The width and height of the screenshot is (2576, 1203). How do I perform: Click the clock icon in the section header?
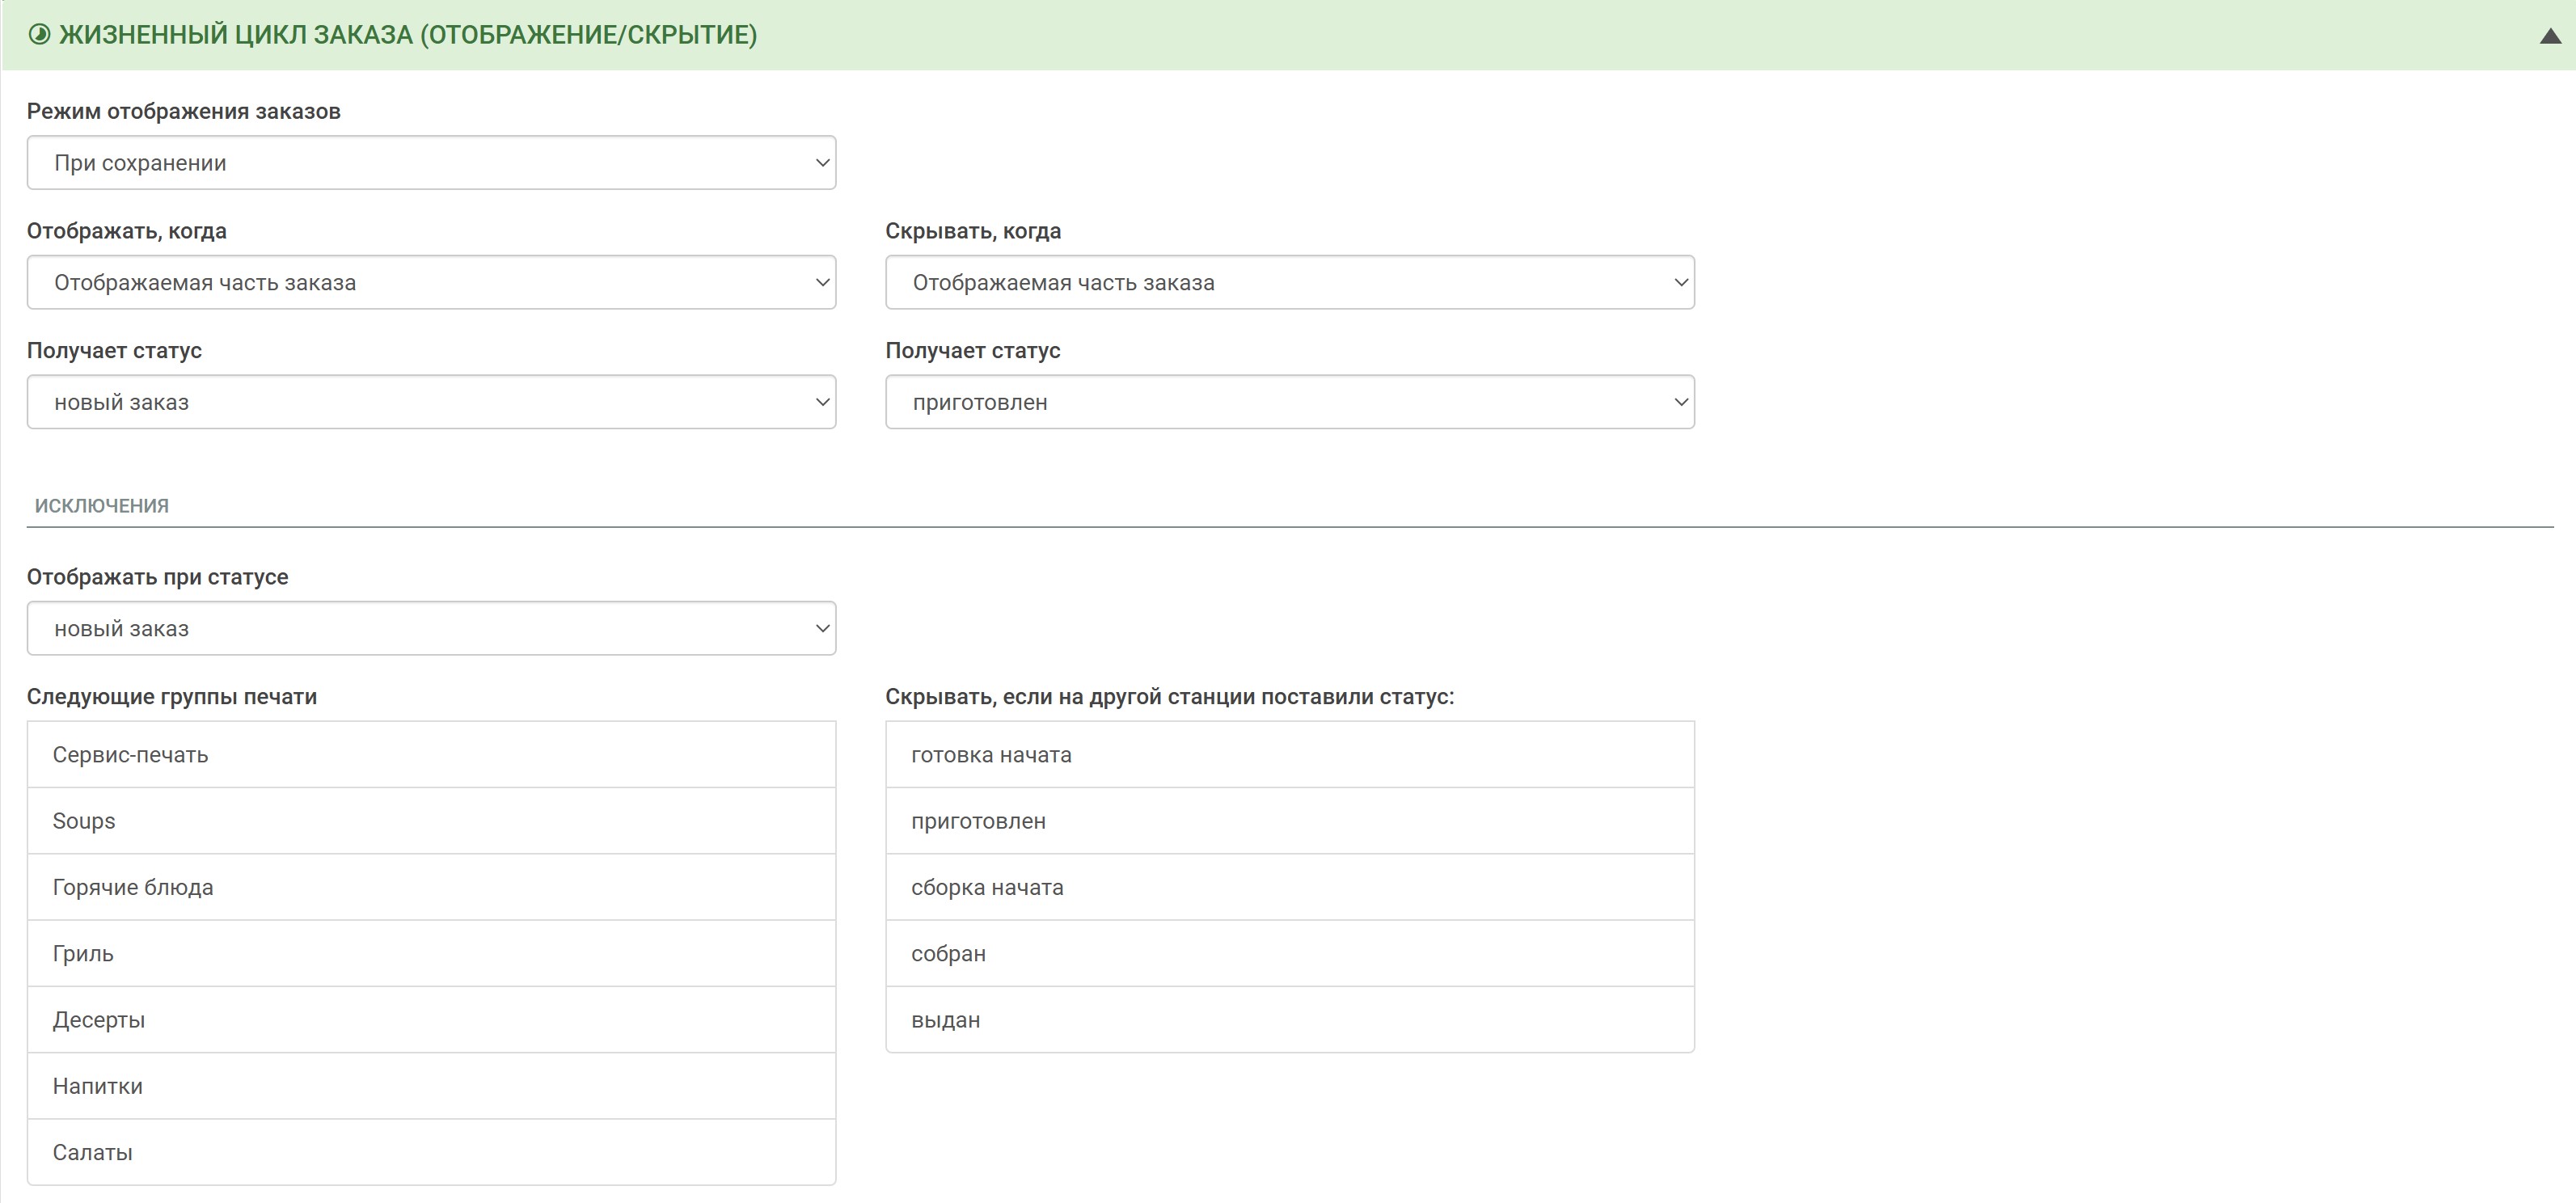39,35
